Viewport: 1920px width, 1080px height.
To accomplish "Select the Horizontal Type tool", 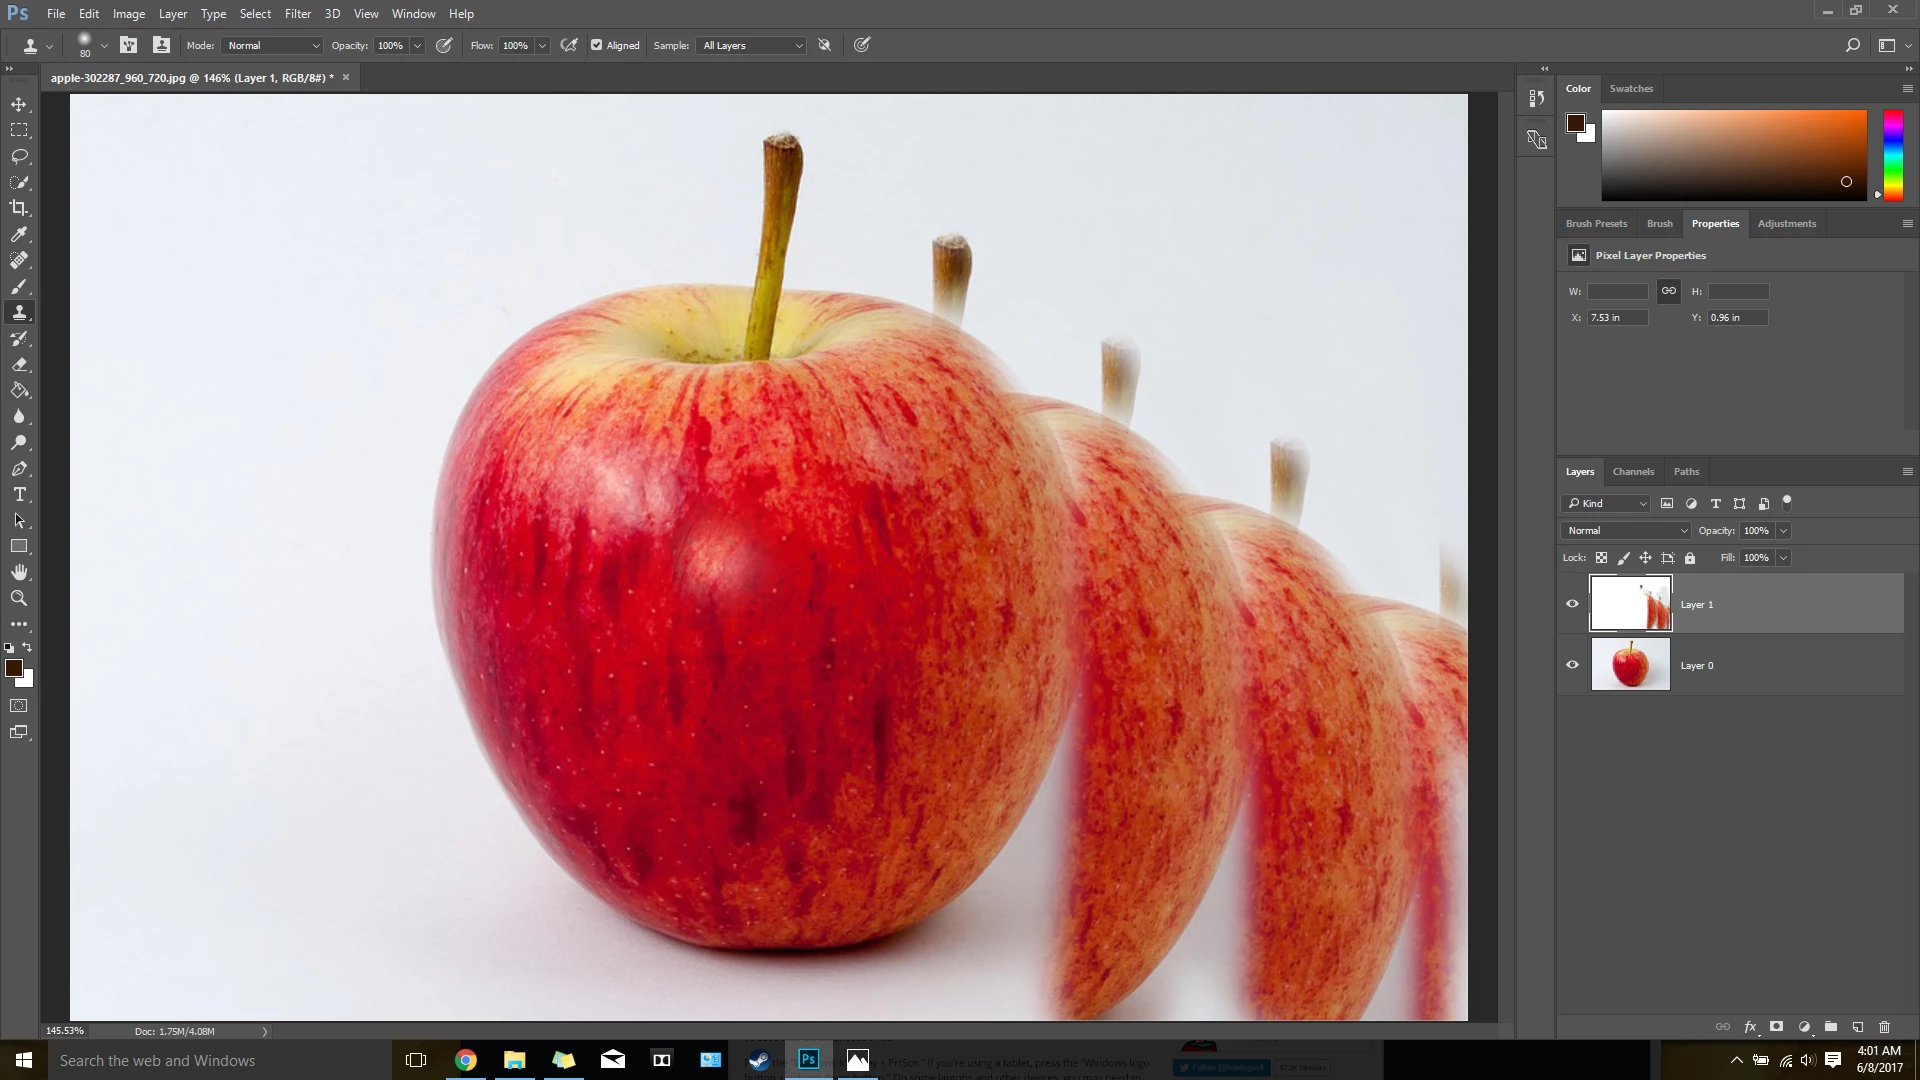I will tap(19, 495).
